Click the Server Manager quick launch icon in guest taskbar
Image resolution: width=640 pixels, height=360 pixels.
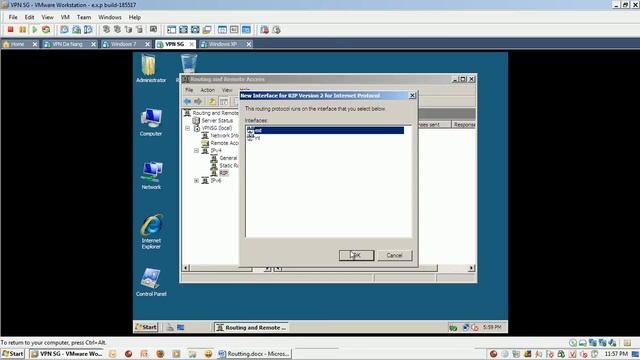click(170, 327)
